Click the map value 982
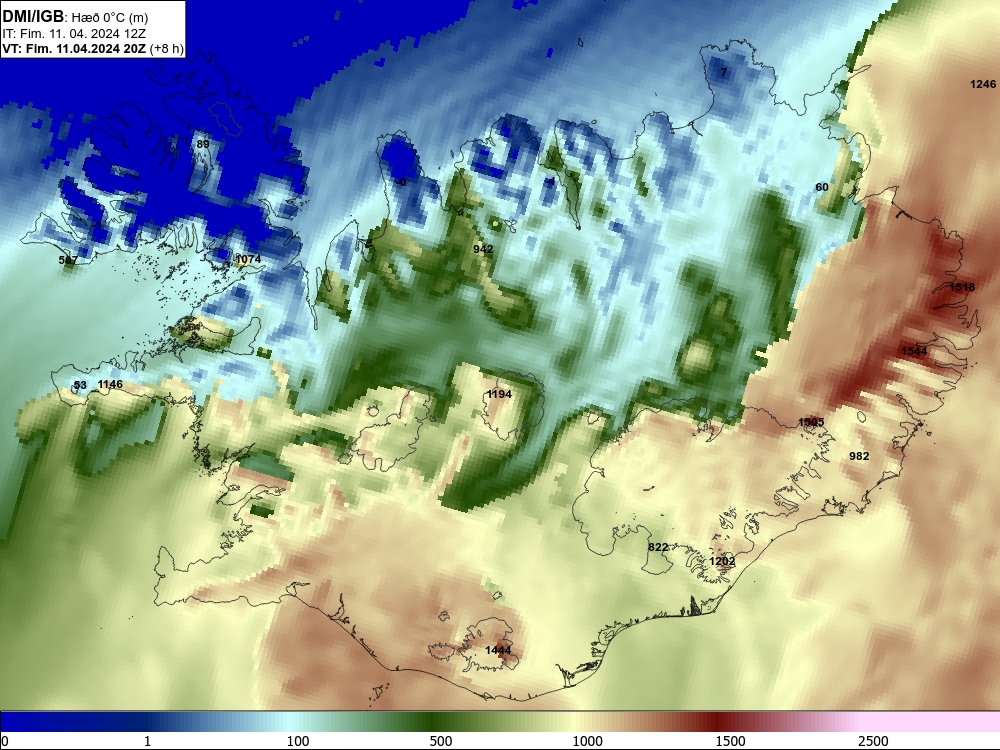Image resolution: width=1000 pixels, height=750 pixels. [x=859, y=456]
